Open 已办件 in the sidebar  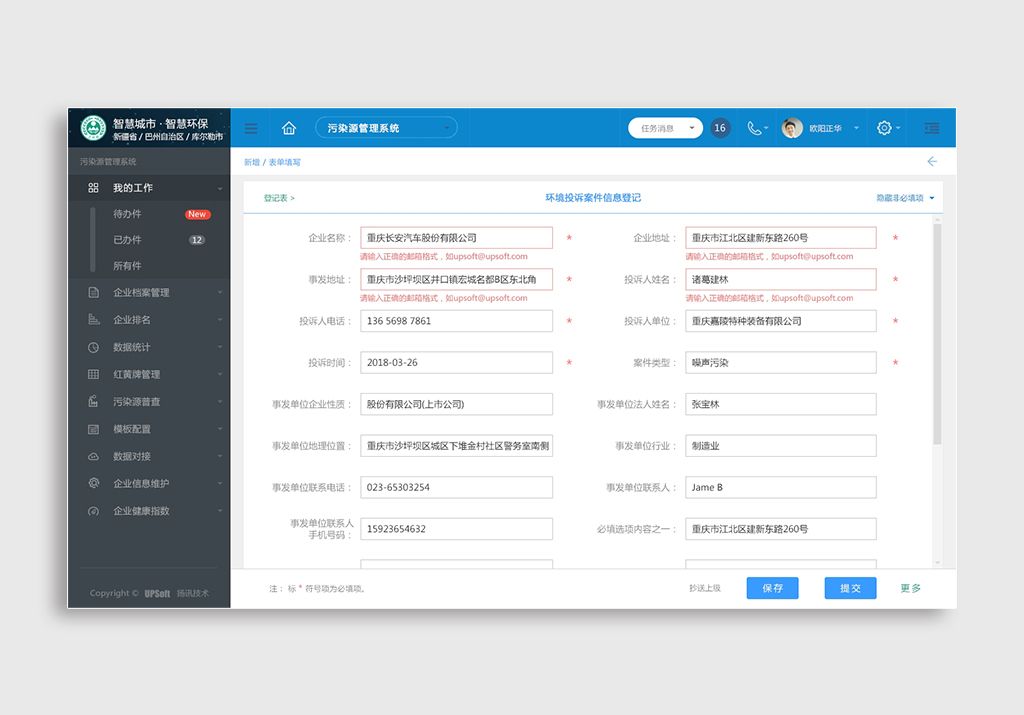127,240
